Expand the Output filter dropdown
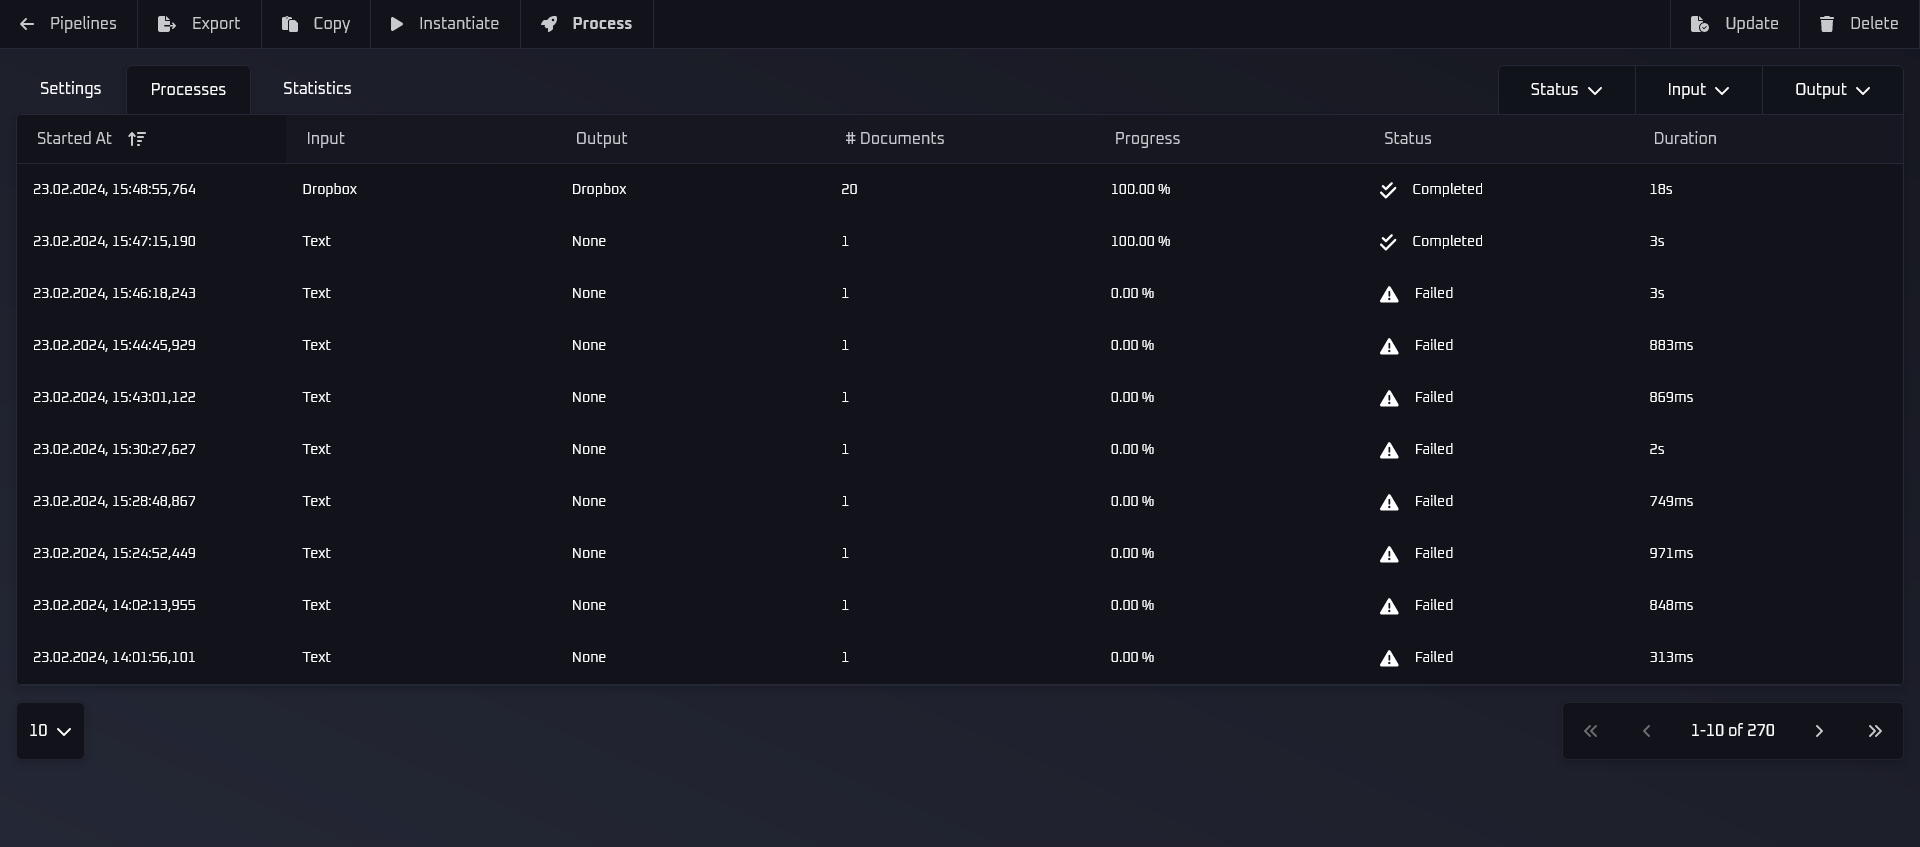Viewport: 1920px width, 847px height. point(1832,90)
